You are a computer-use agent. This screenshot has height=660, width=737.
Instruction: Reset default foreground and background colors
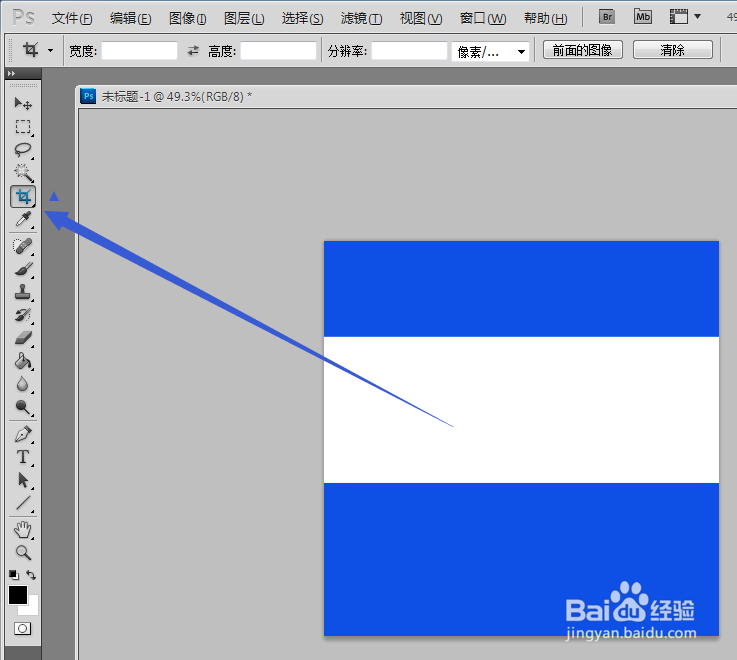tap(14, 574)
